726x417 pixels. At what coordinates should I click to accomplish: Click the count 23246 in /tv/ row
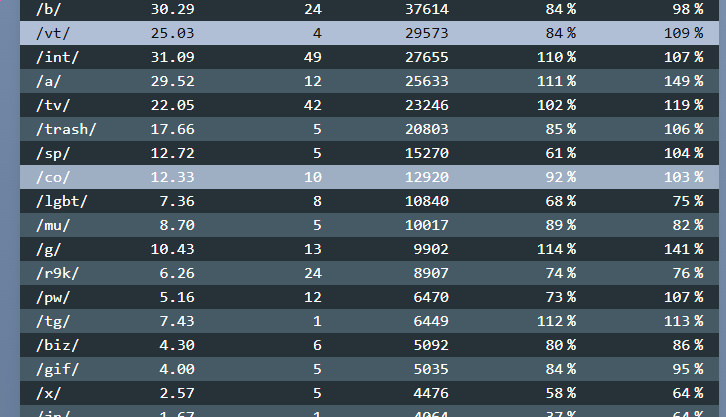pyautogui.click(x=427, y=106)
